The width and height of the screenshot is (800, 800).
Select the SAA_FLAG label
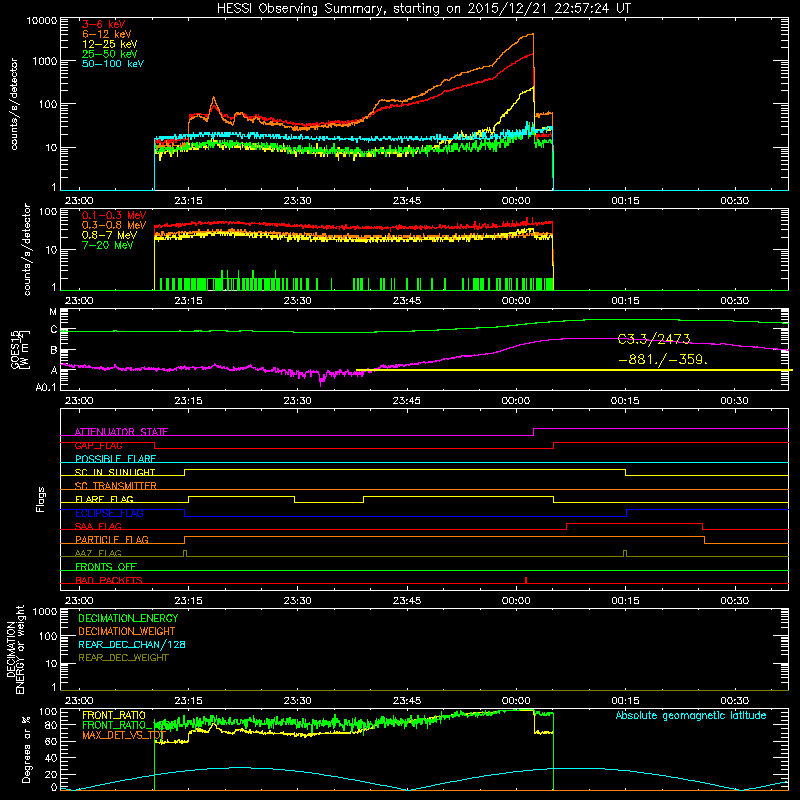pyautogui.click(x=98, y=526)
